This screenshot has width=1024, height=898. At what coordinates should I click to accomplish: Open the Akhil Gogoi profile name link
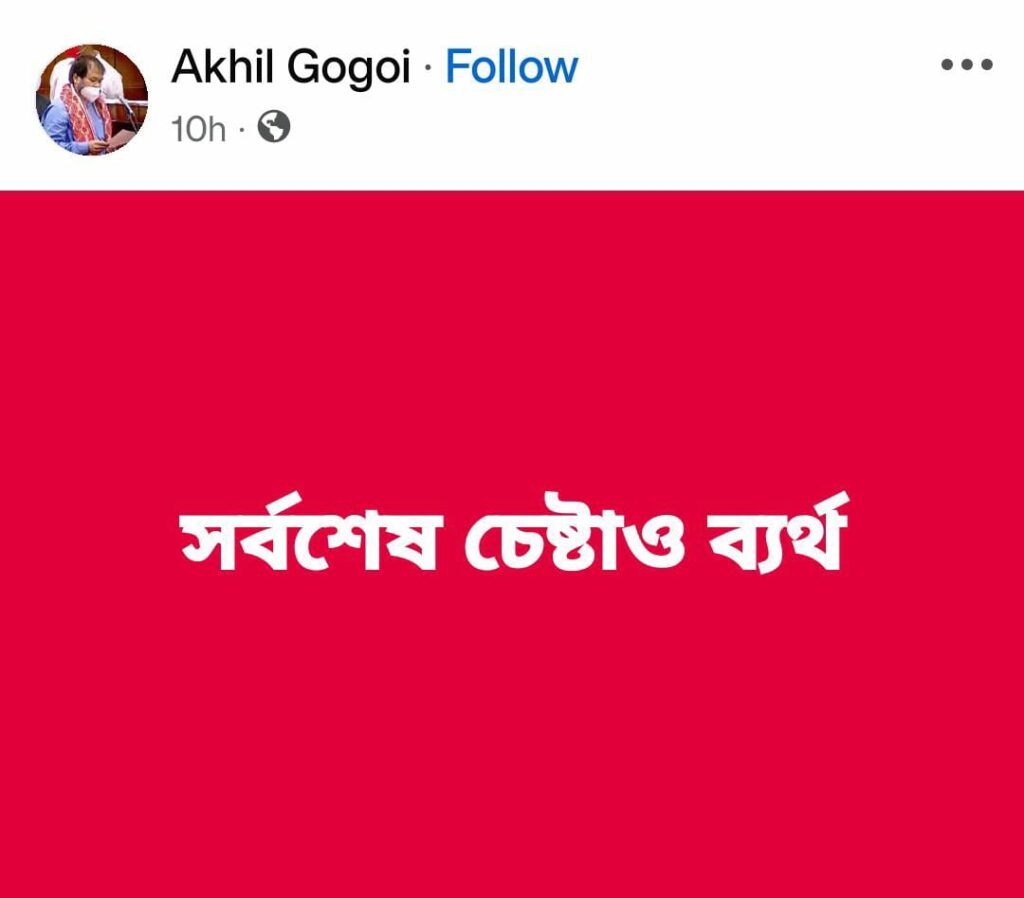click(291, 68)
